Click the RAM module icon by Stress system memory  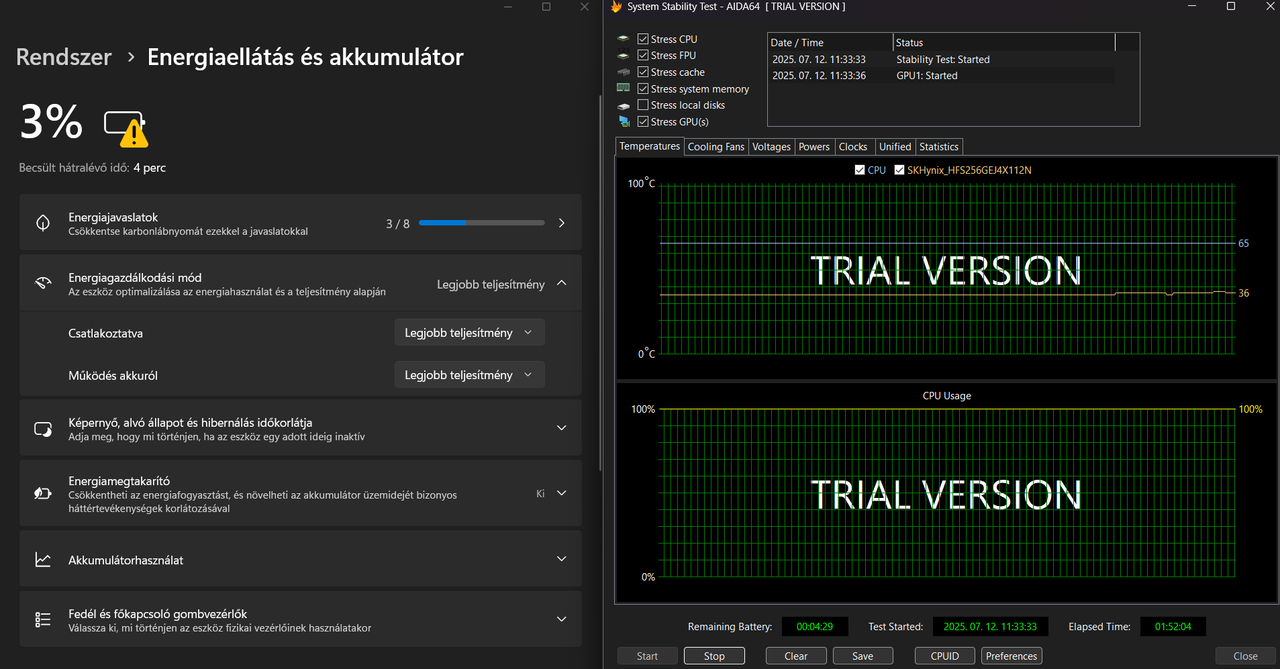[624, 88]
